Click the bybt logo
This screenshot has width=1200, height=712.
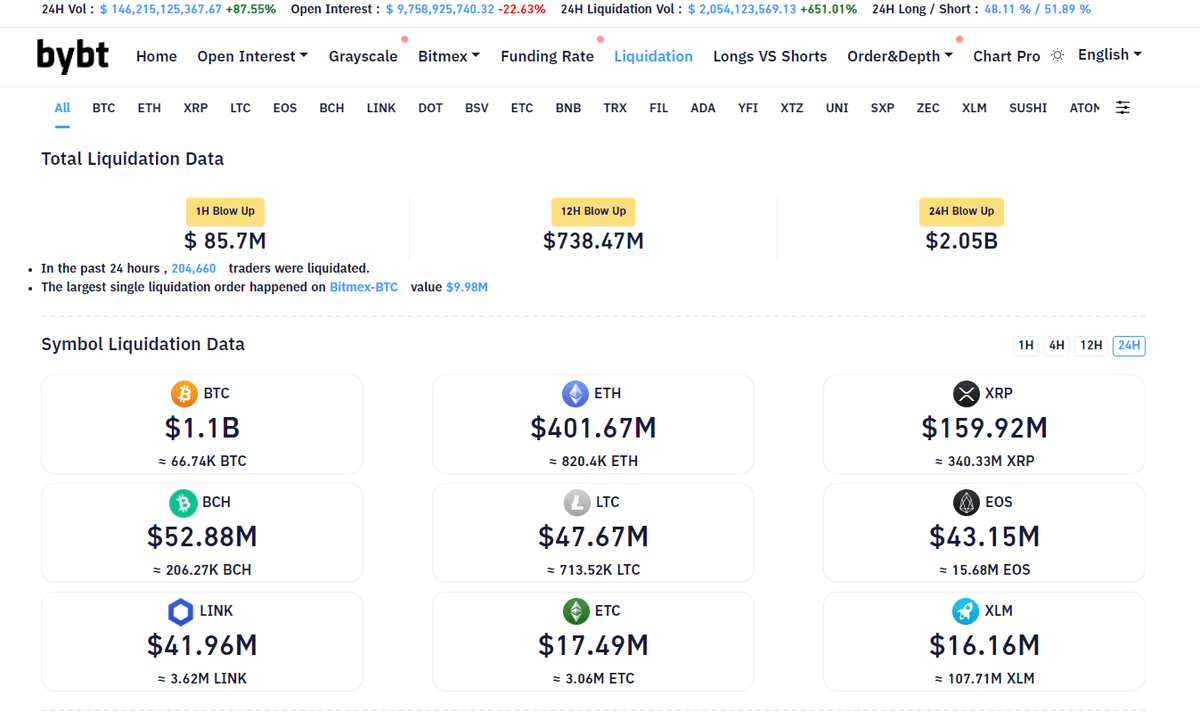pyautogui.click(x=72, y=56)
